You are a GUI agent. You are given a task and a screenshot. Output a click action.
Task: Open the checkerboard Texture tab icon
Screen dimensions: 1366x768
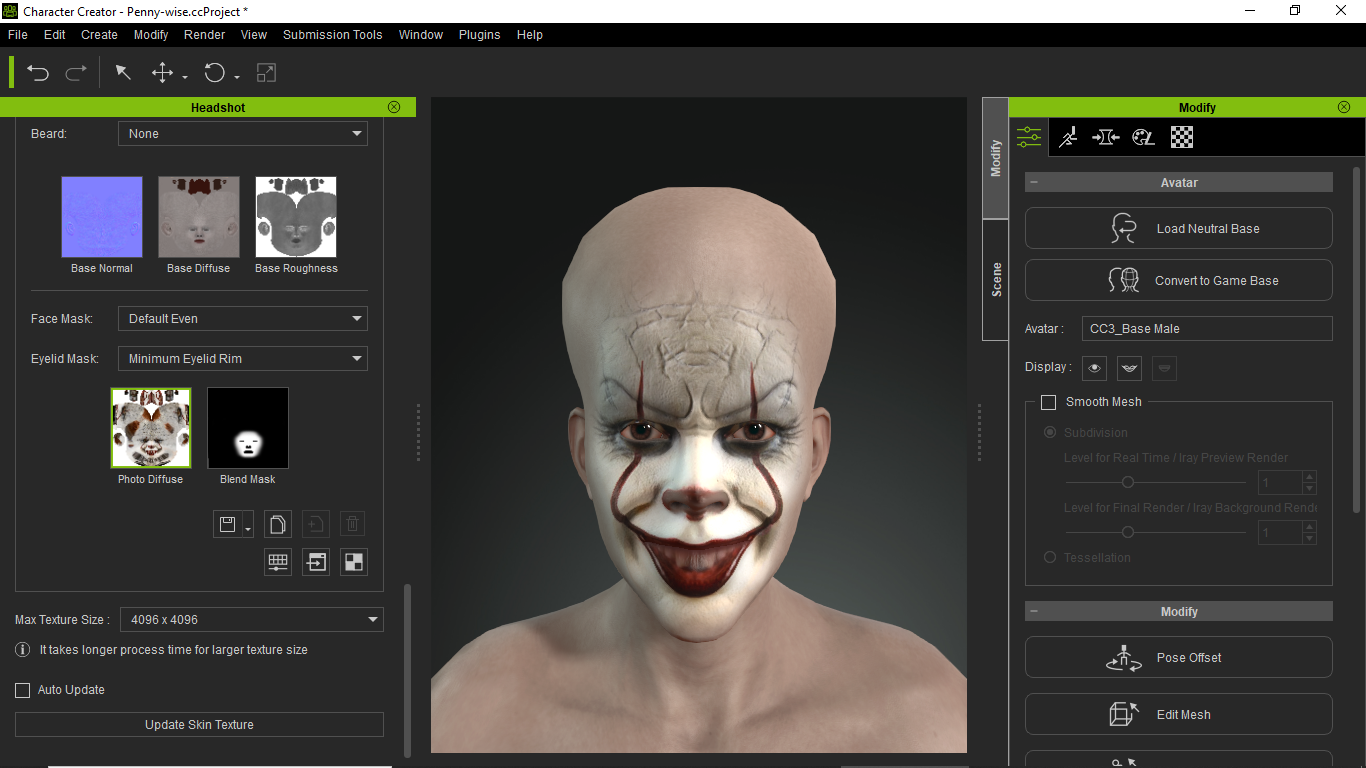(1182, 137)
